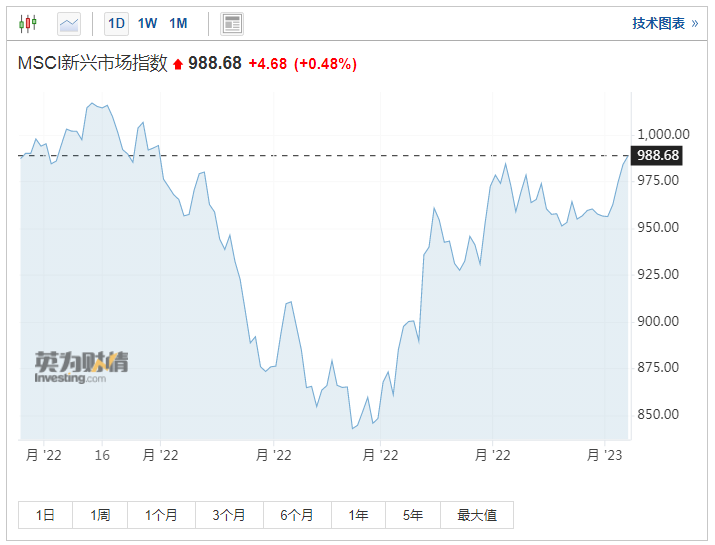Switch to candlestick chart type
The image size is (715, 545).
pyautogui.click(x=28, y=23)
